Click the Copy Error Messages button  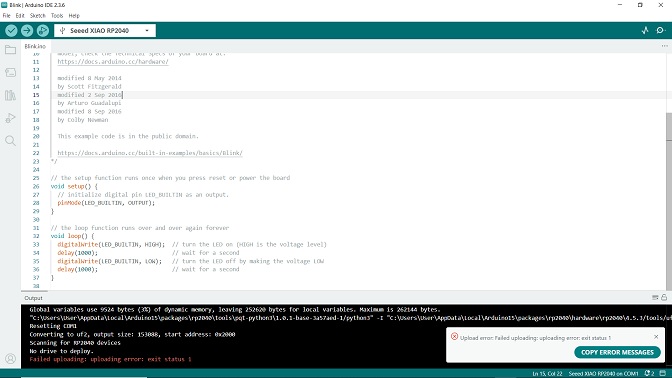617,352
